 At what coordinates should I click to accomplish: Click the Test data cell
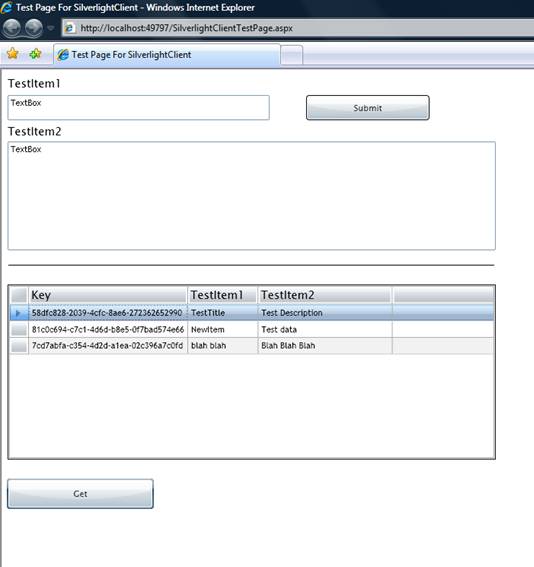point(325,329)
